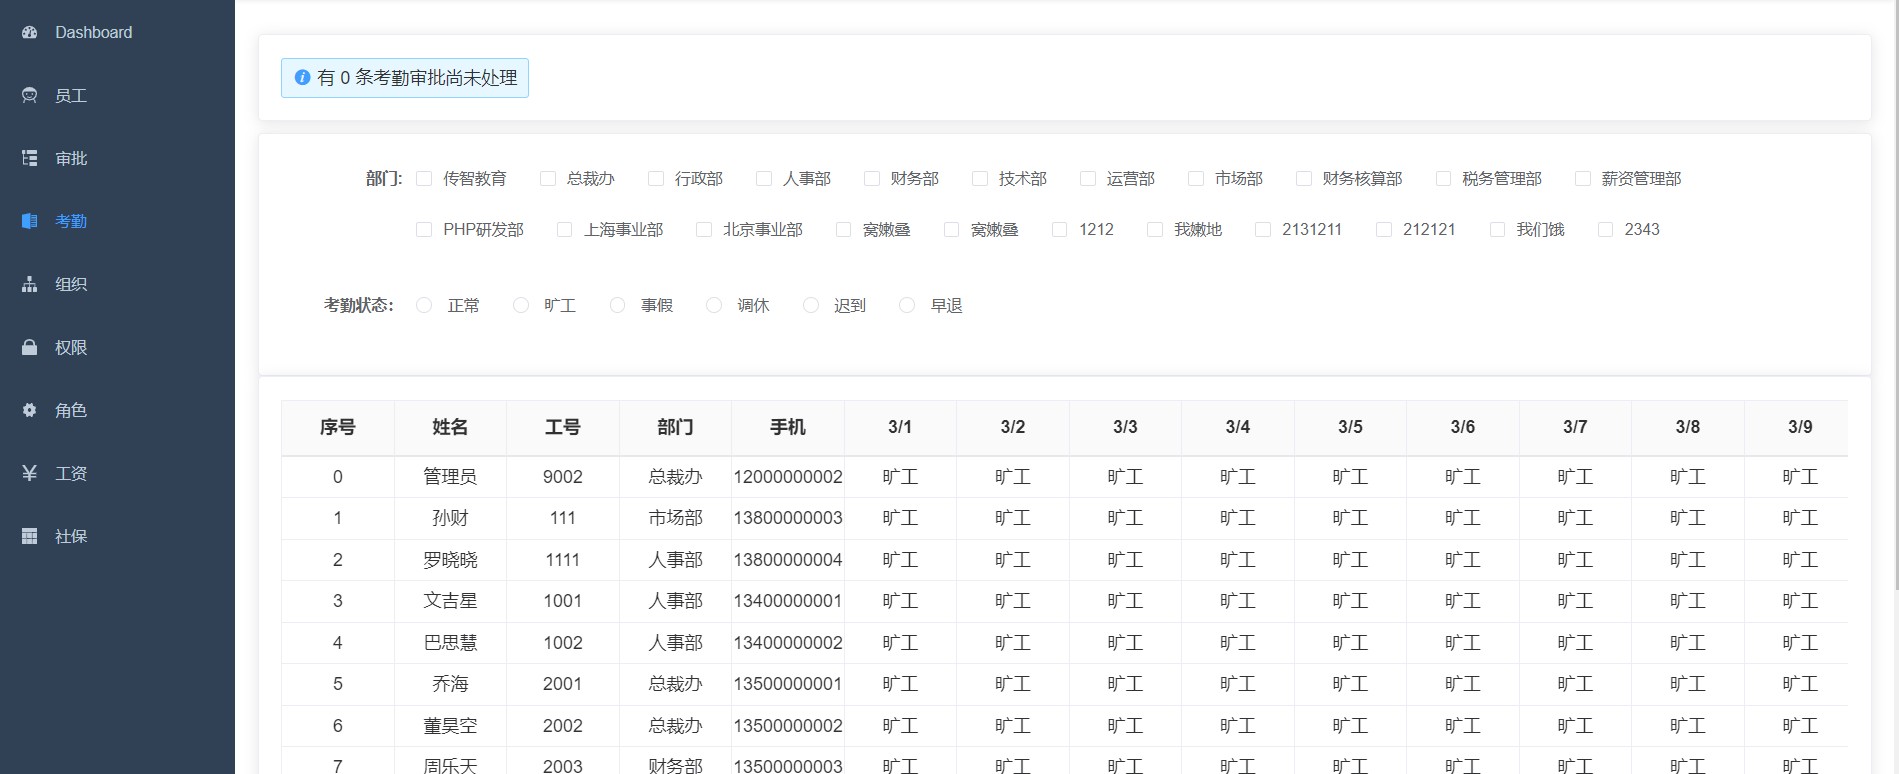Click the name cell 管理员
The image size is (1899, 774).
[x=450, y=477]
